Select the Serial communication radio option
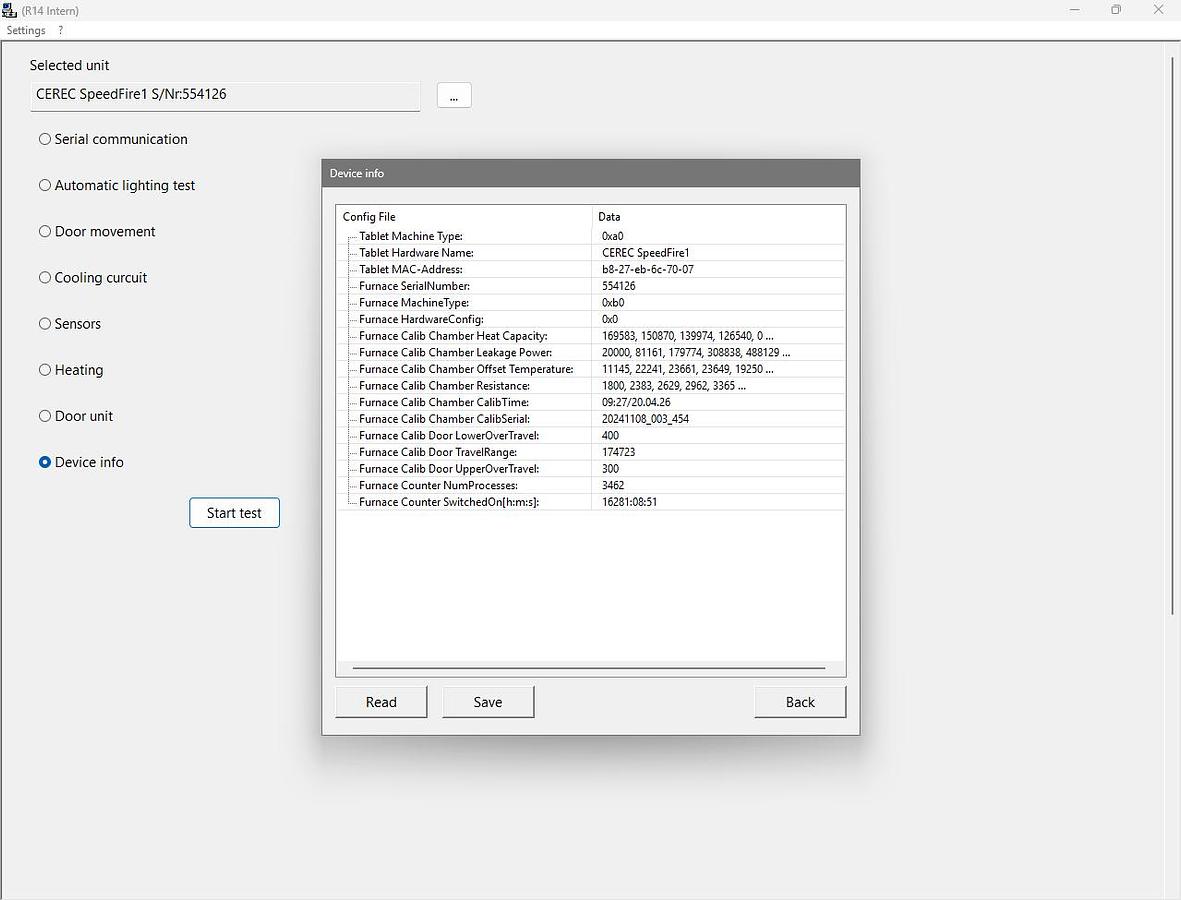The height and width of the screenshot is (900, 1181). (x=45, y=139)
